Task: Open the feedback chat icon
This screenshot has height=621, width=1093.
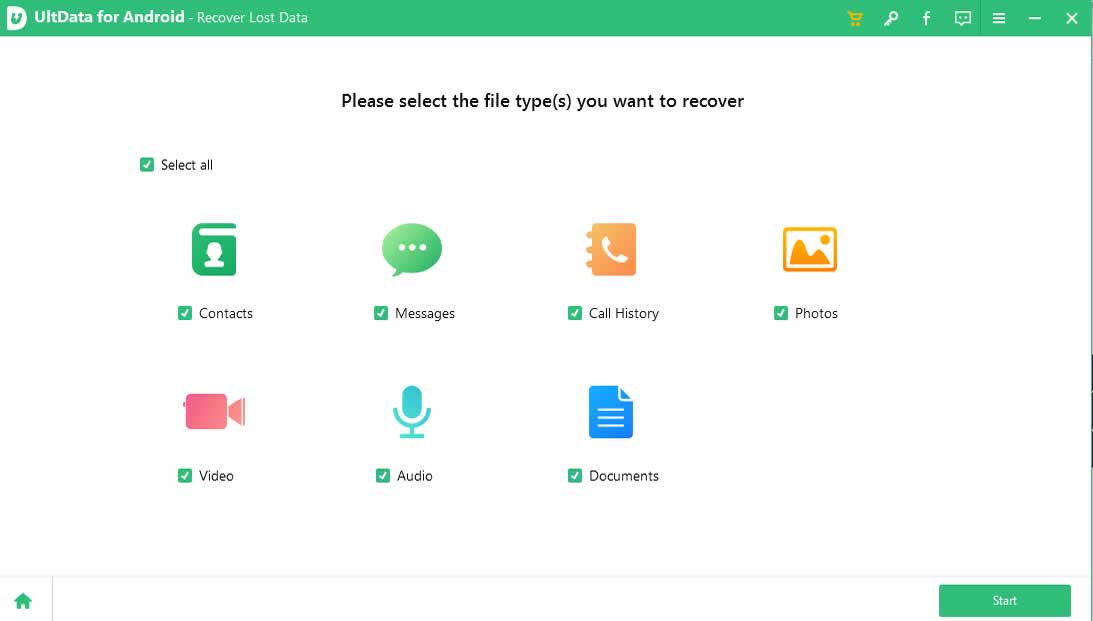Action: coord(962,18)
